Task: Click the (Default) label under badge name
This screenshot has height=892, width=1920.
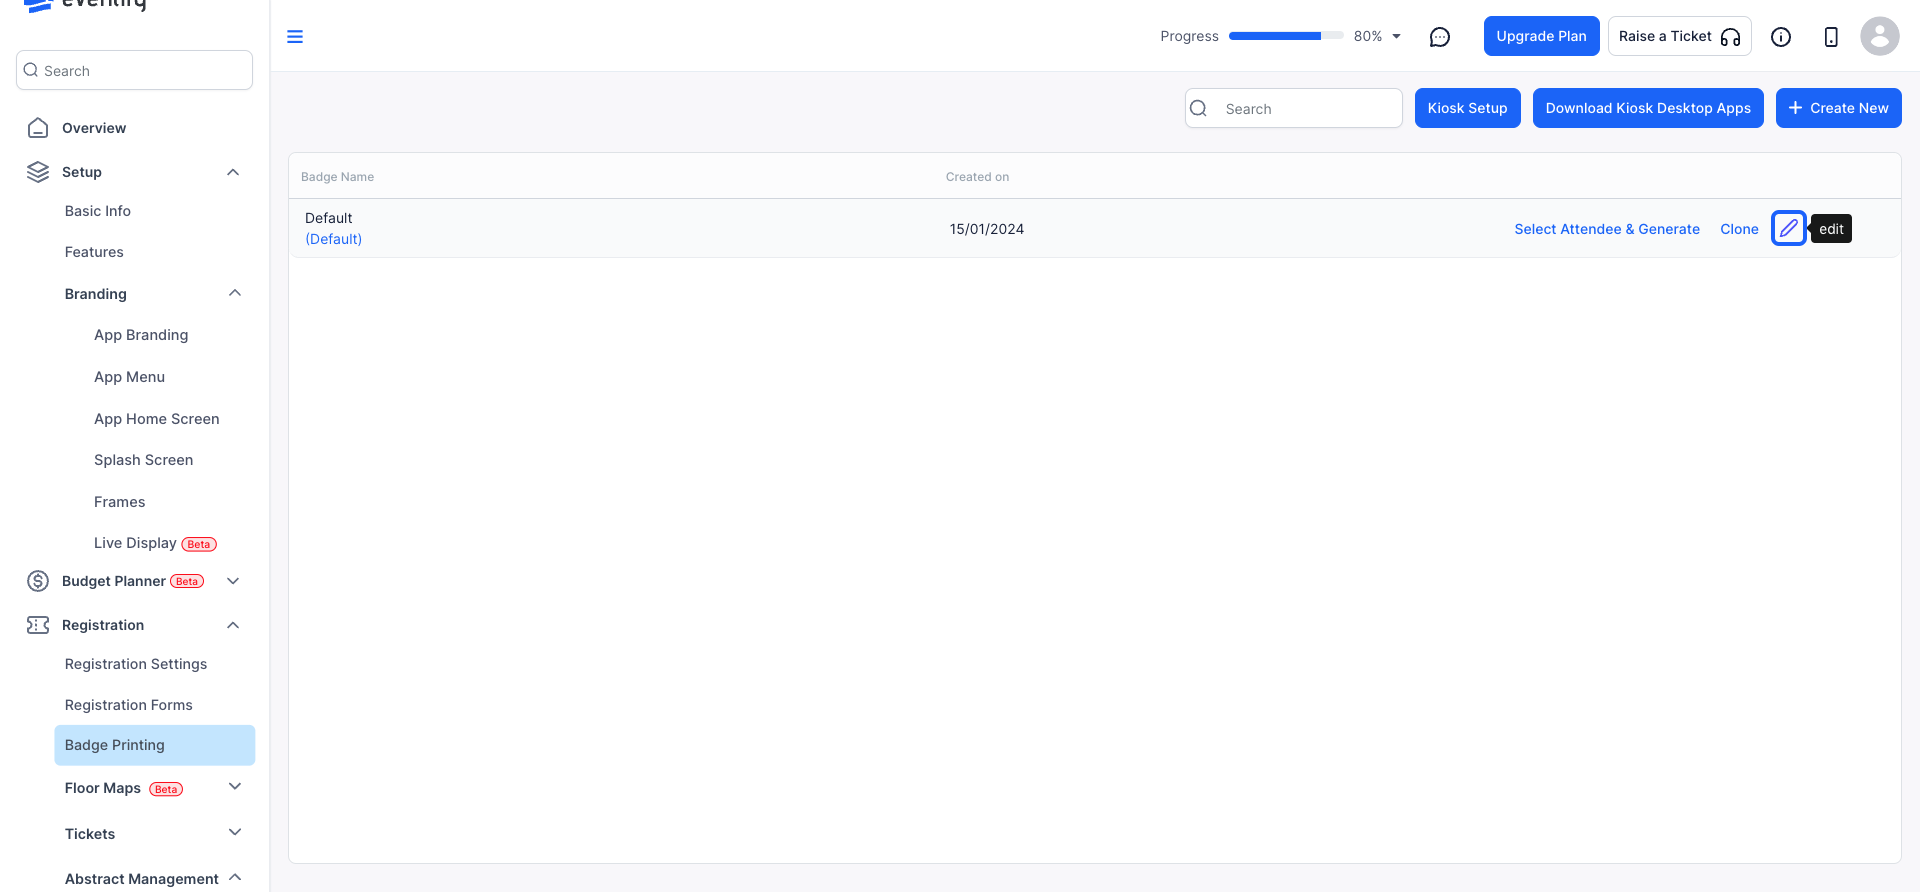Action: tap(334, 239)
